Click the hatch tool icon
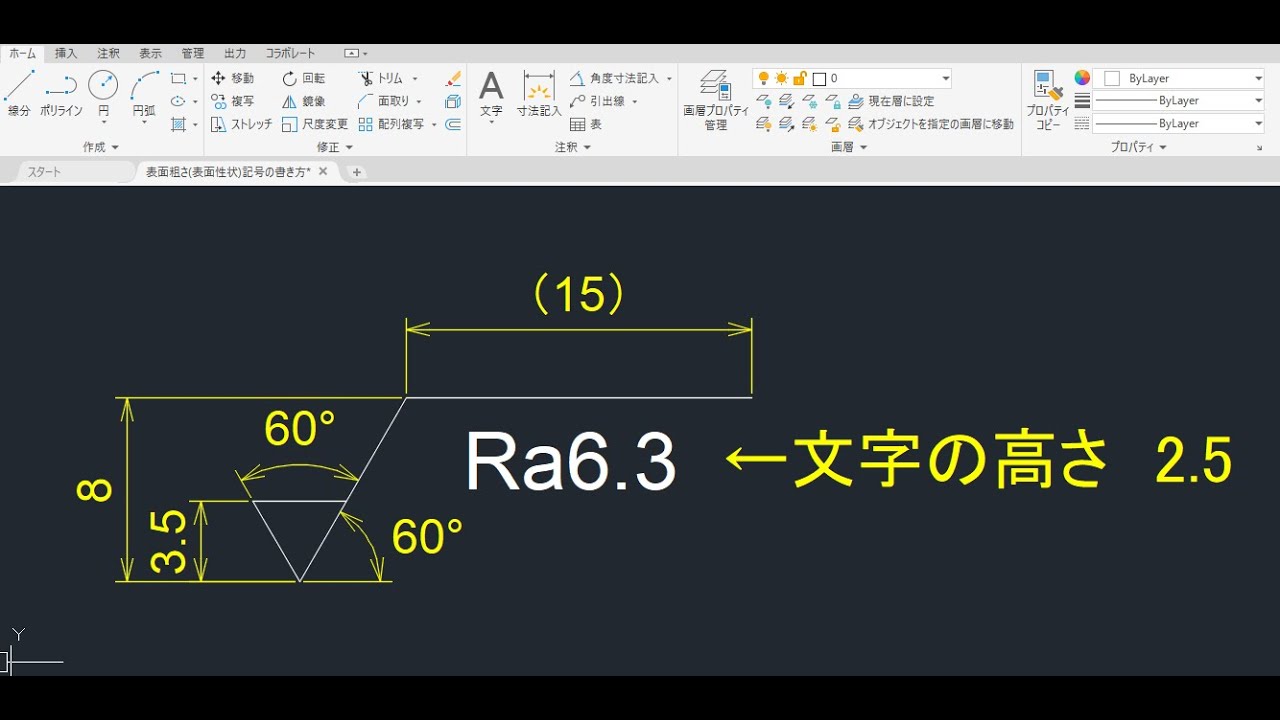This screenshot has width=1280, height=720. tap(178, 124)
